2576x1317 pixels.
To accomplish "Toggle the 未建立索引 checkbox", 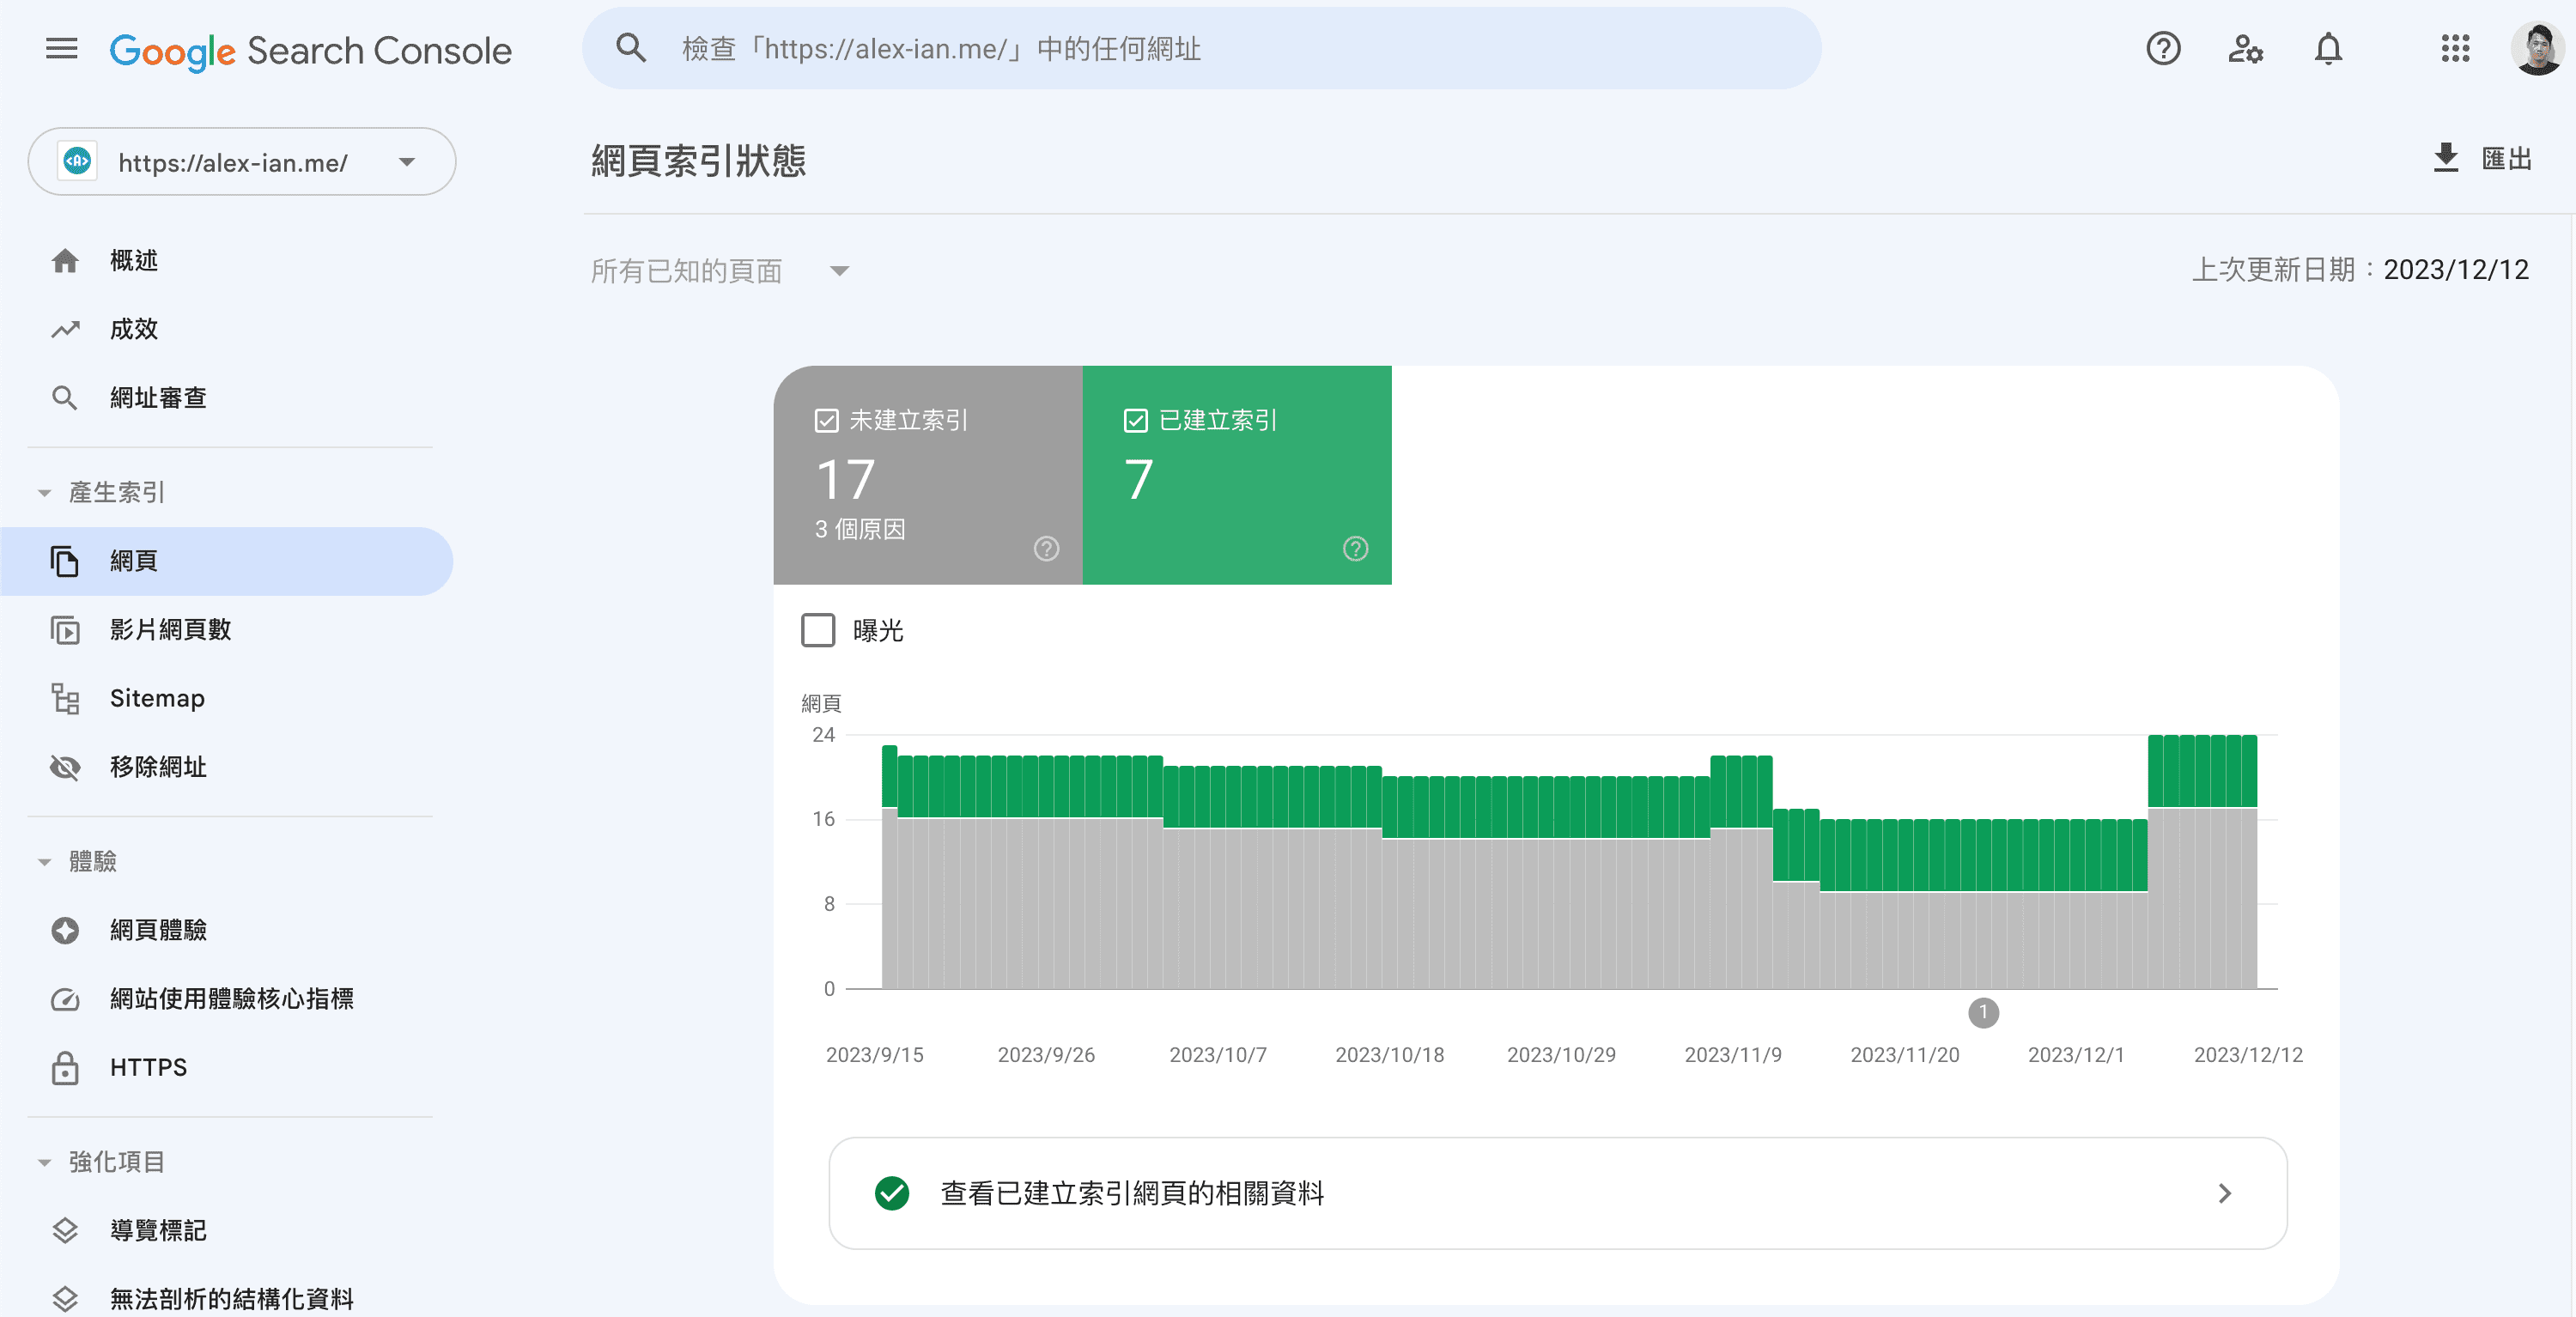I will (826, 420).
